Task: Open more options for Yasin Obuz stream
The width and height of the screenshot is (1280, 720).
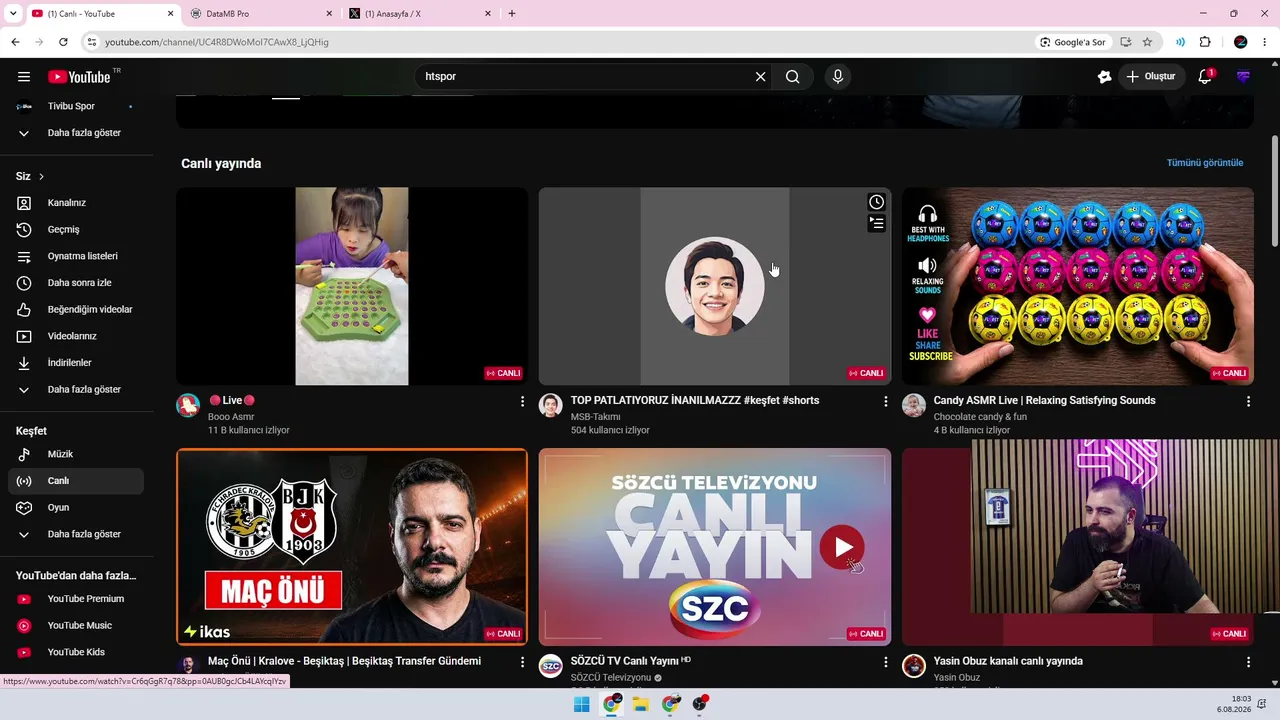Action: (1248, 662)
